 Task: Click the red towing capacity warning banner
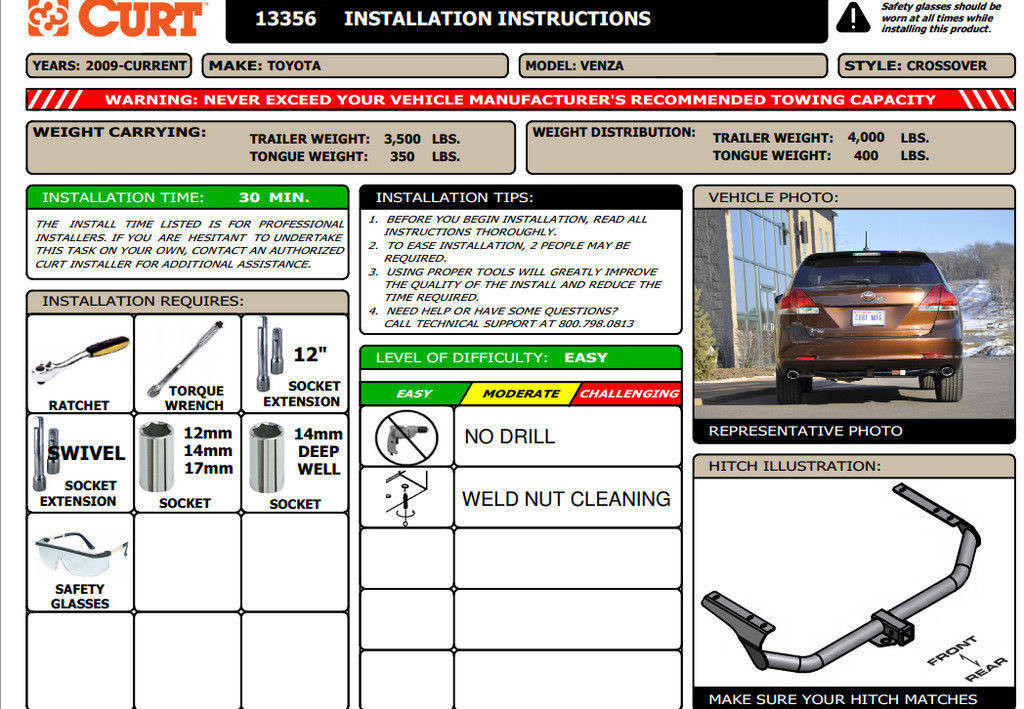point(520,100)
